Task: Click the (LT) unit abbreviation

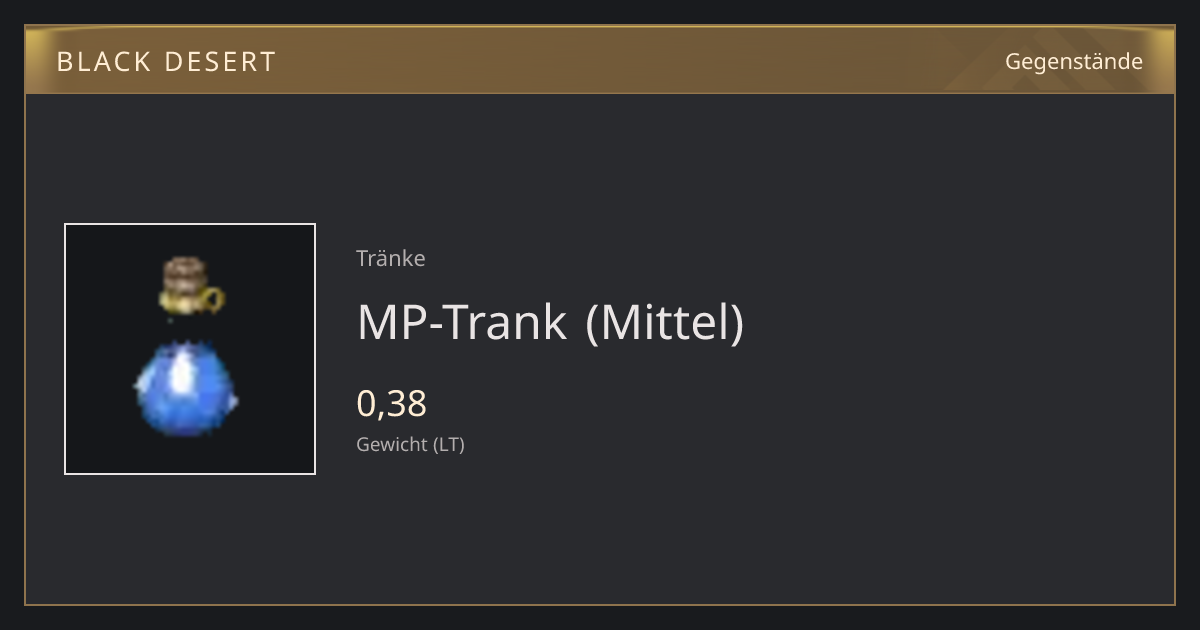Action: 449,445
